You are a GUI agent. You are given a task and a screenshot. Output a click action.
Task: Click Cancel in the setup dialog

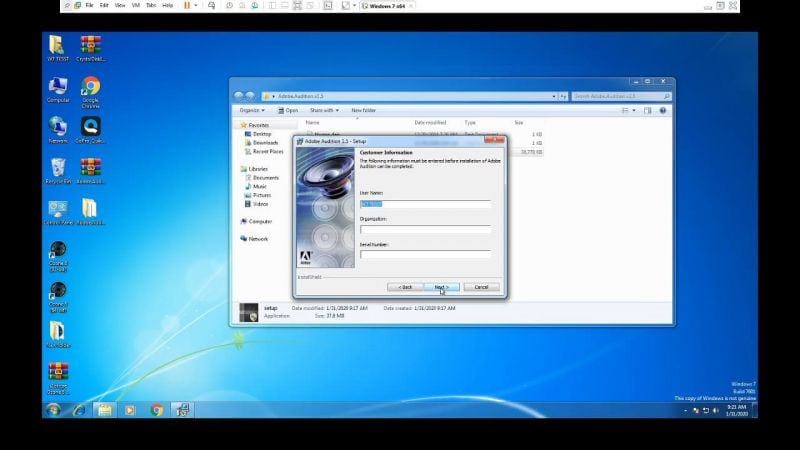[x=481, y=287]
